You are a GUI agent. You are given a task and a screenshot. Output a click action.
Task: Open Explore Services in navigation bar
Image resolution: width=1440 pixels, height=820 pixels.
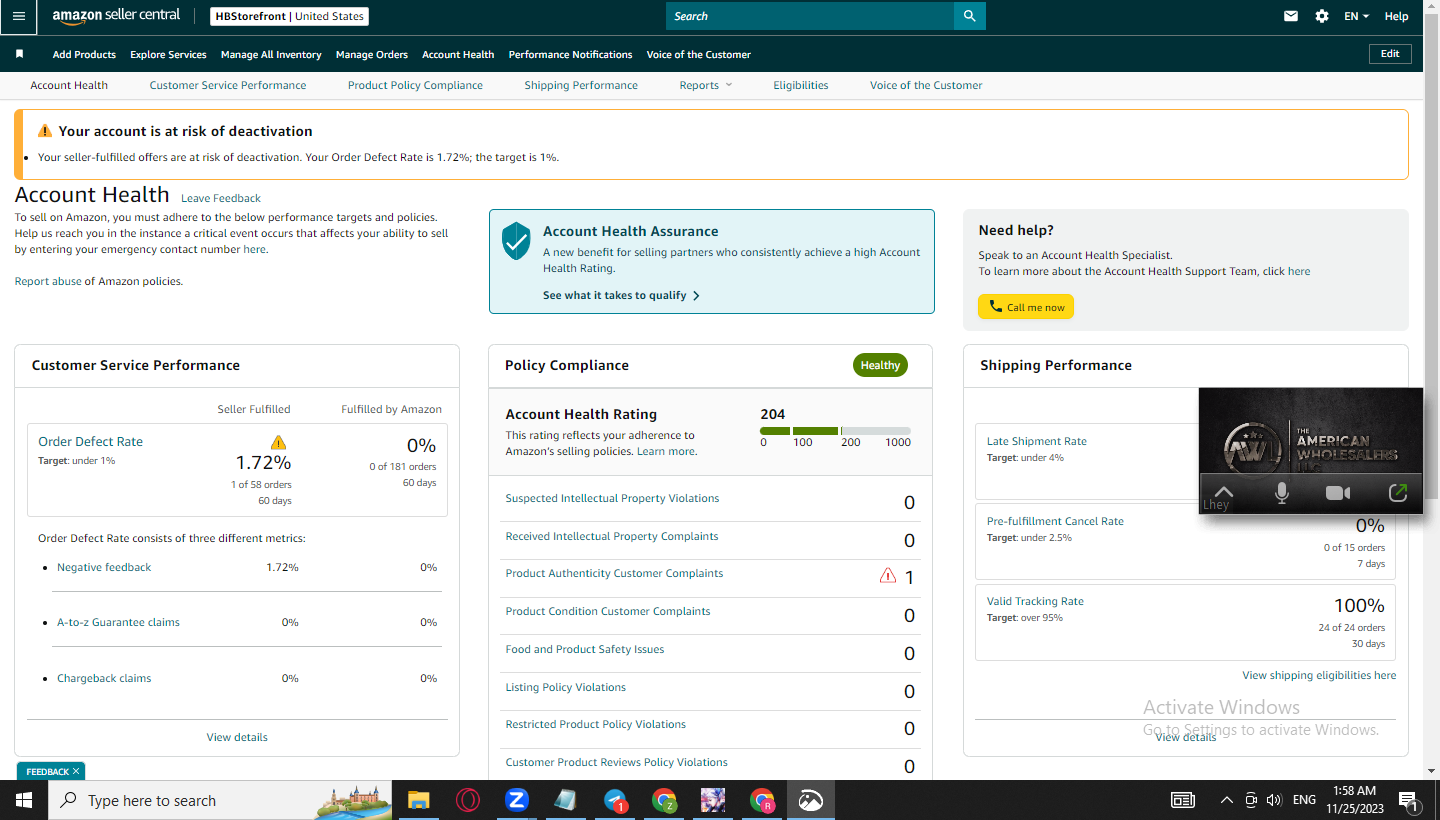pos(168,54)
